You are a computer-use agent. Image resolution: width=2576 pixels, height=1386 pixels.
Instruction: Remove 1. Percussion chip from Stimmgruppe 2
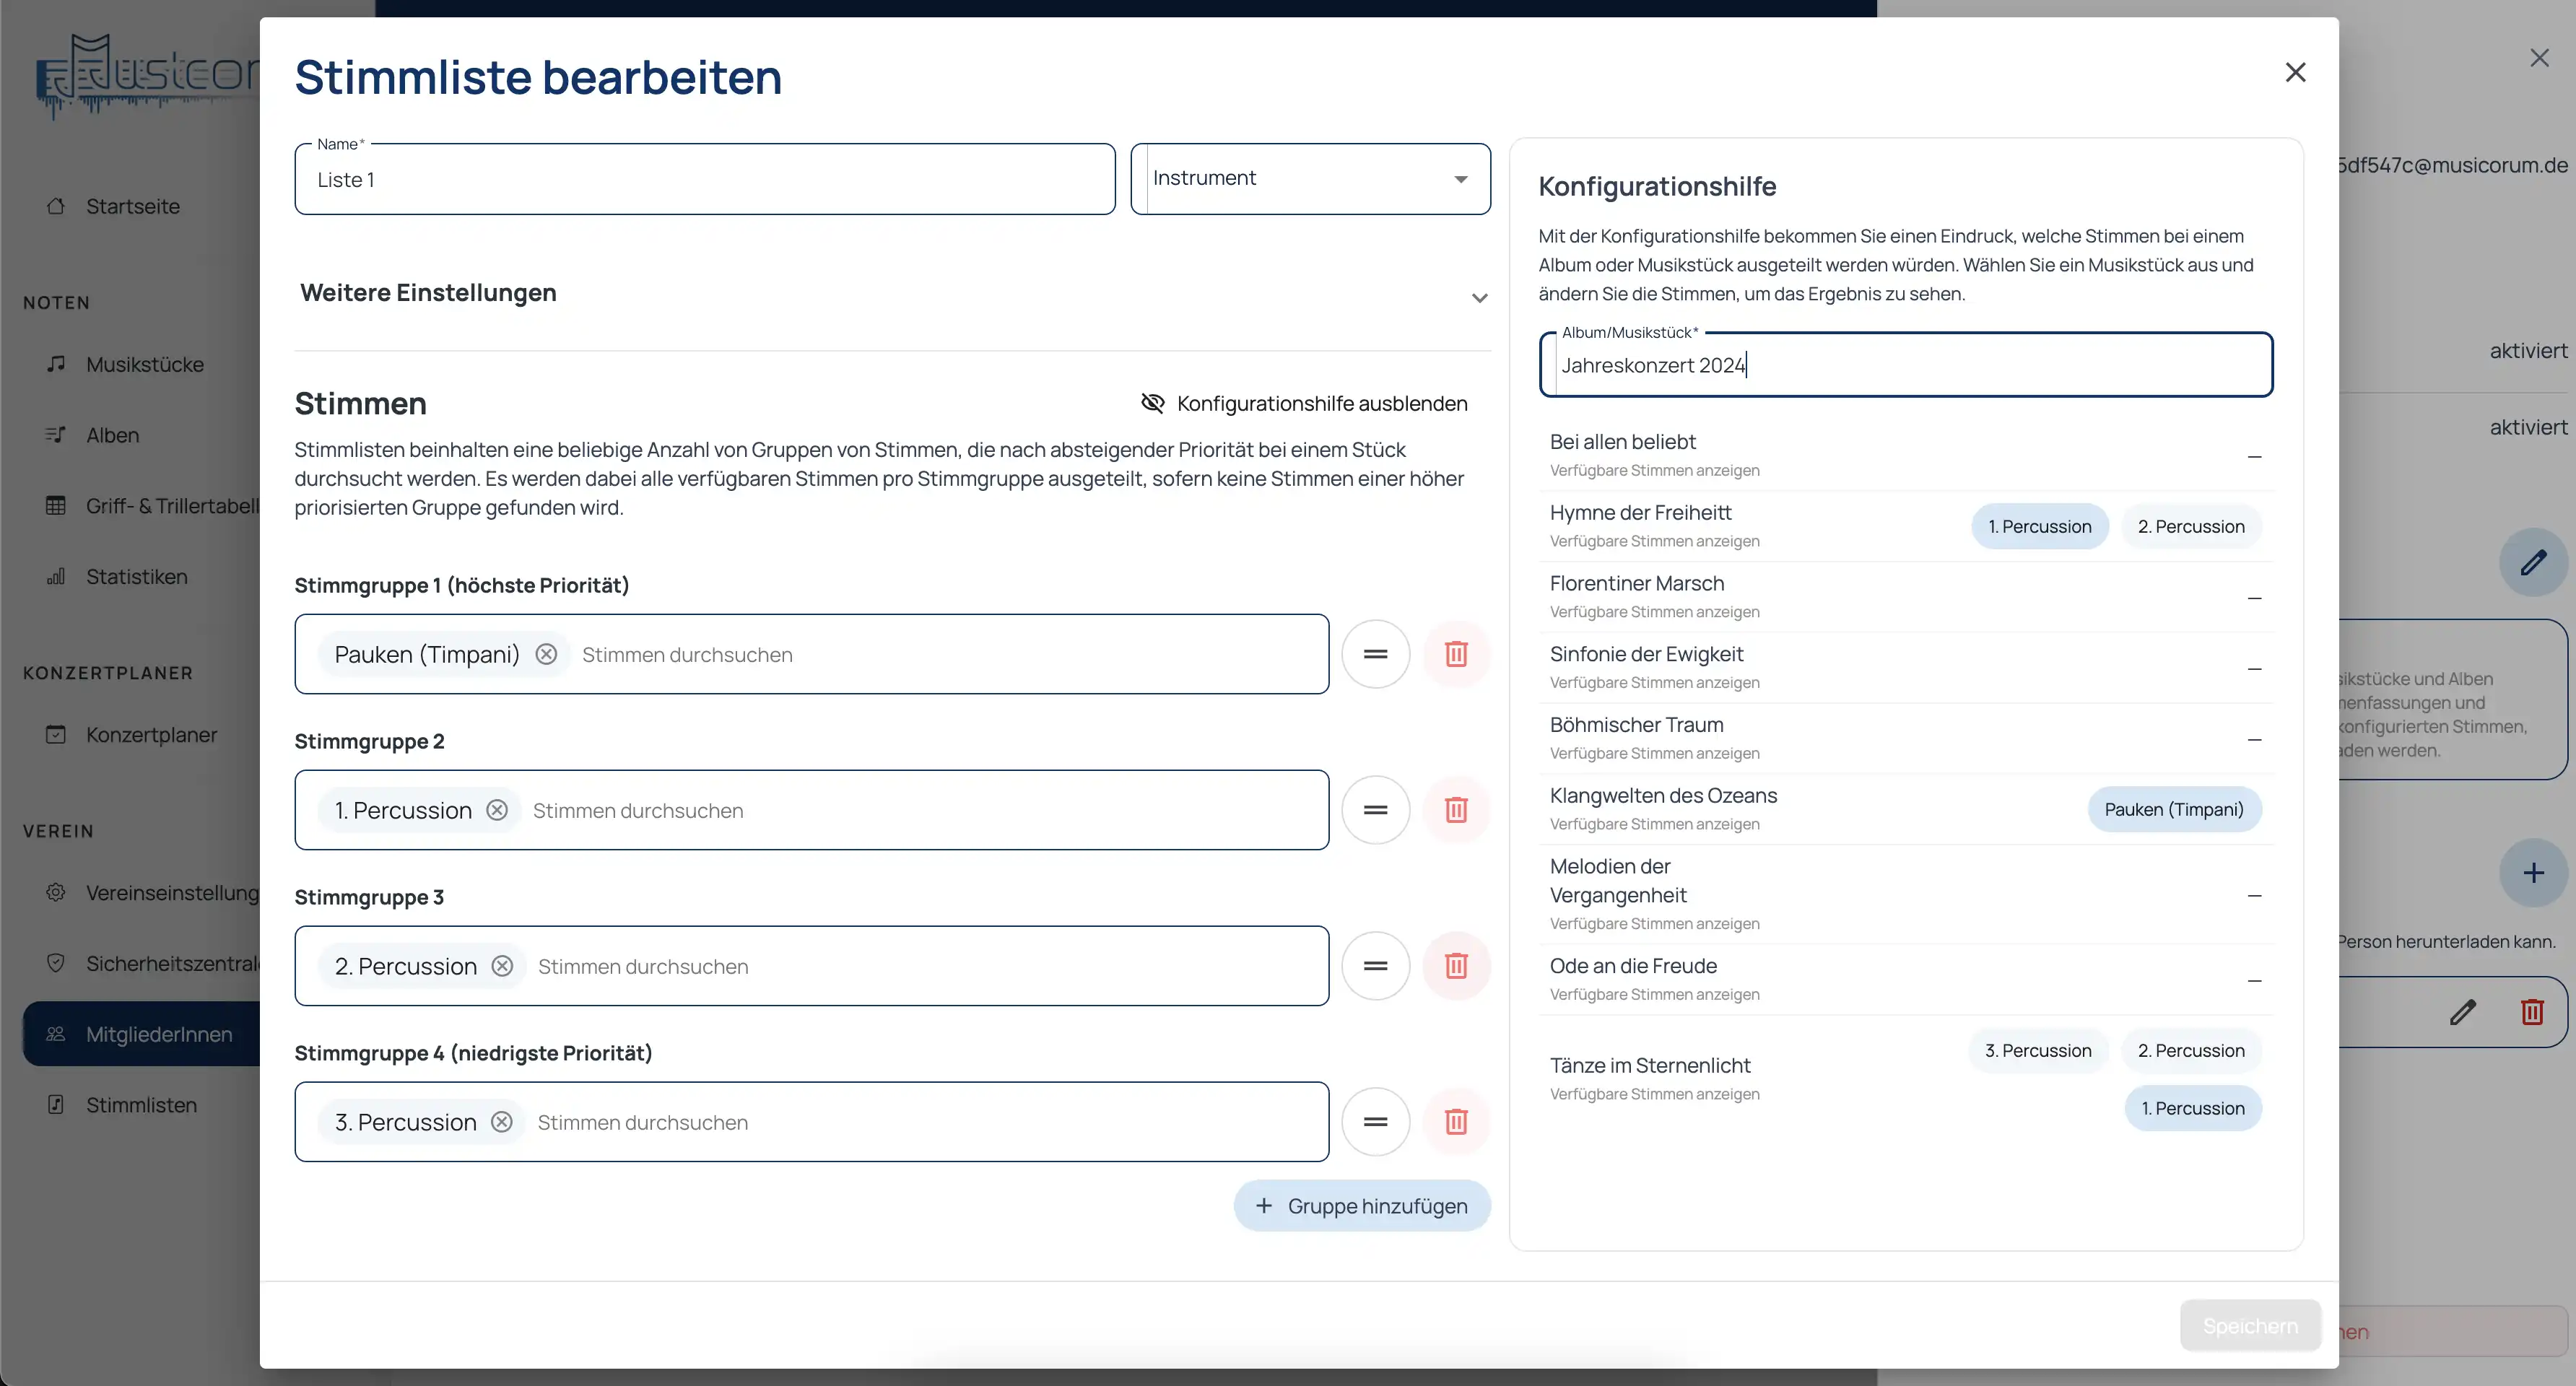(497, 810)
